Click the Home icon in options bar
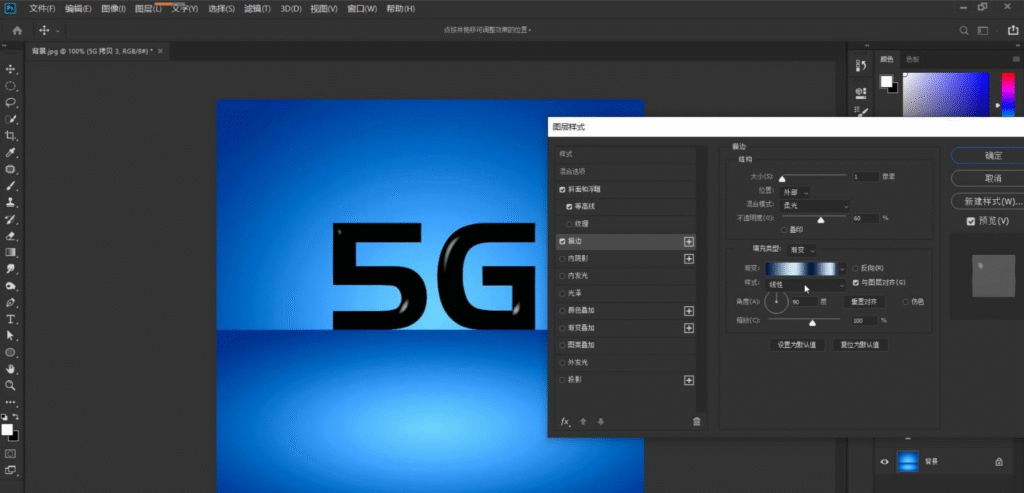This screenshot has width=1024, height=493. coord(18,30)
